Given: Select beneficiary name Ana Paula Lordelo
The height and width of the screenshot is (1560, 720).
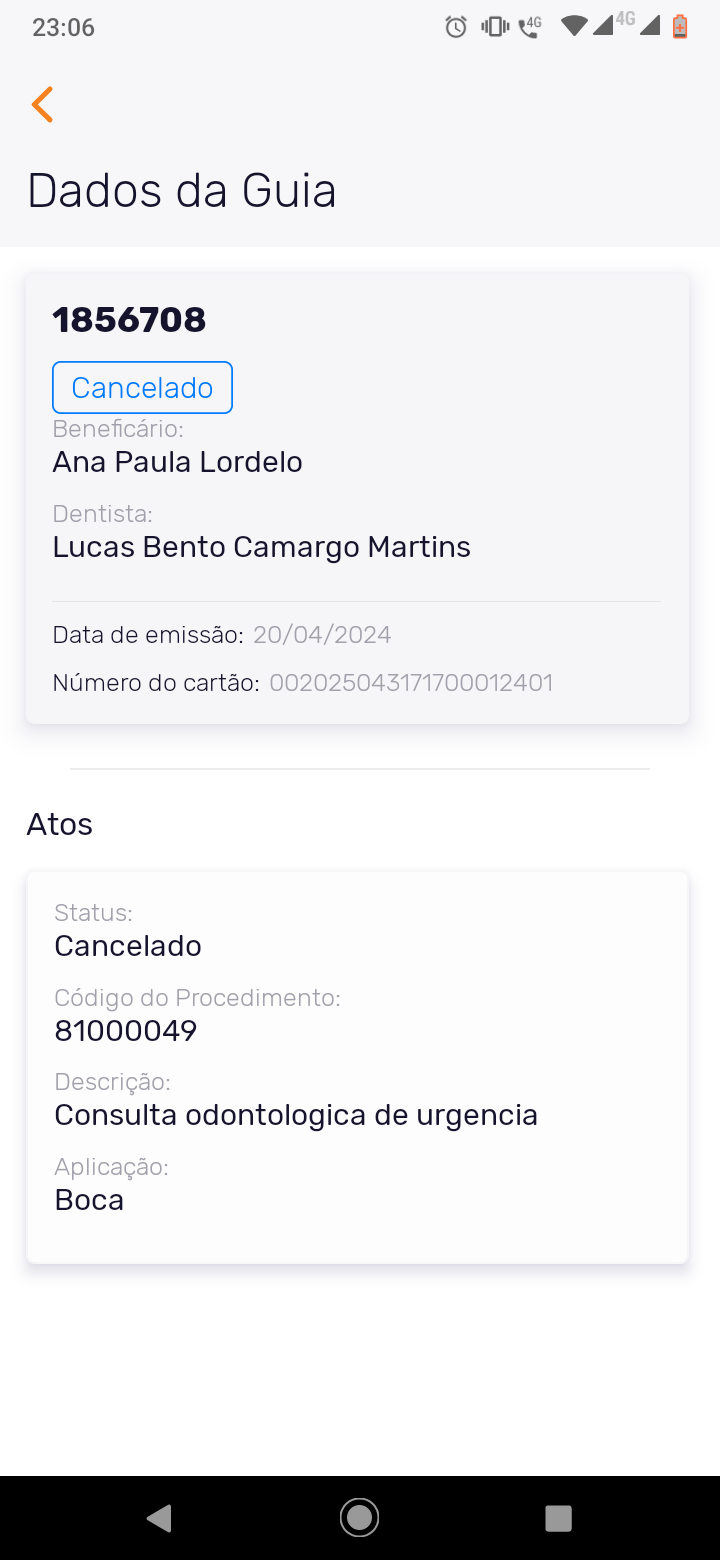Looking at the screenshot, I should (x=177, y=462).
